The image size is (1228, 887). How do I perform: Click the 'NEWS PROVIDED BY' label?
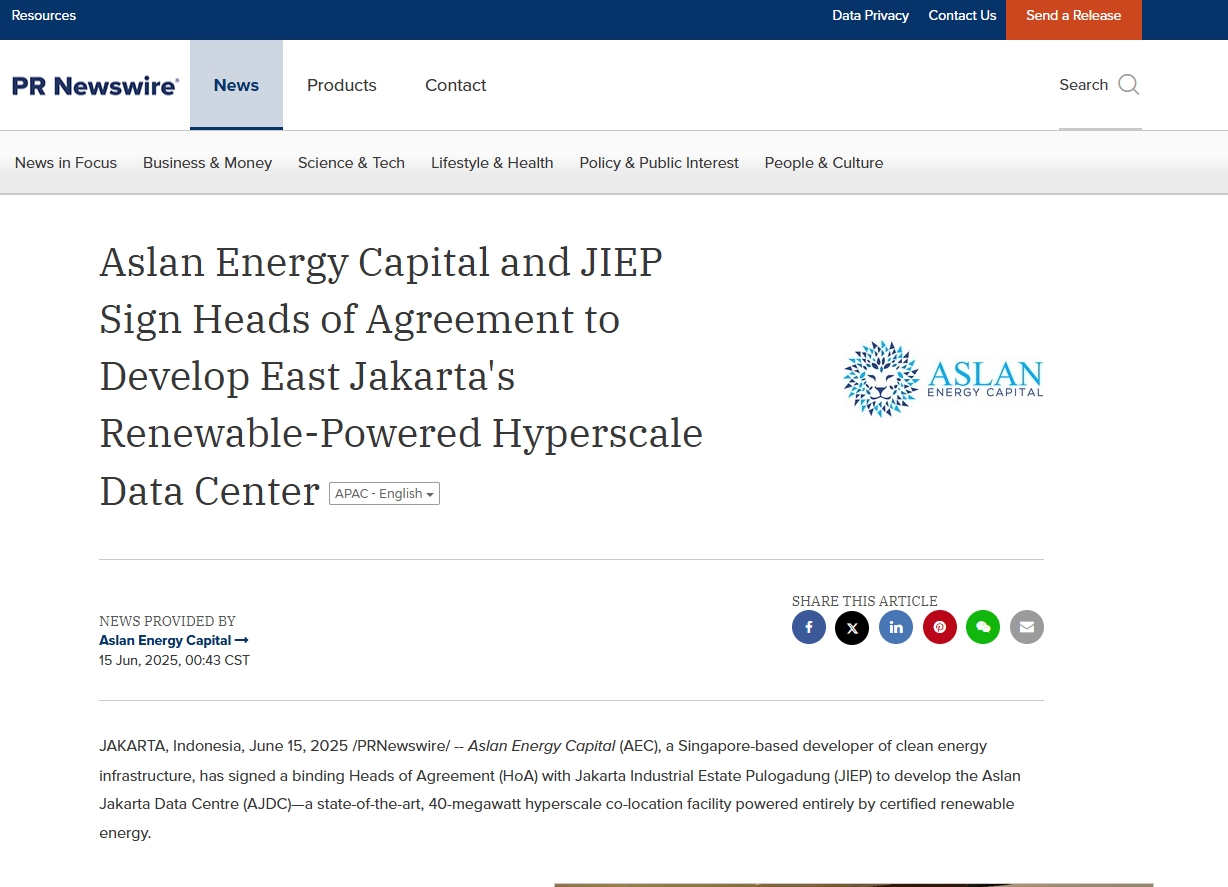point(167,621)
